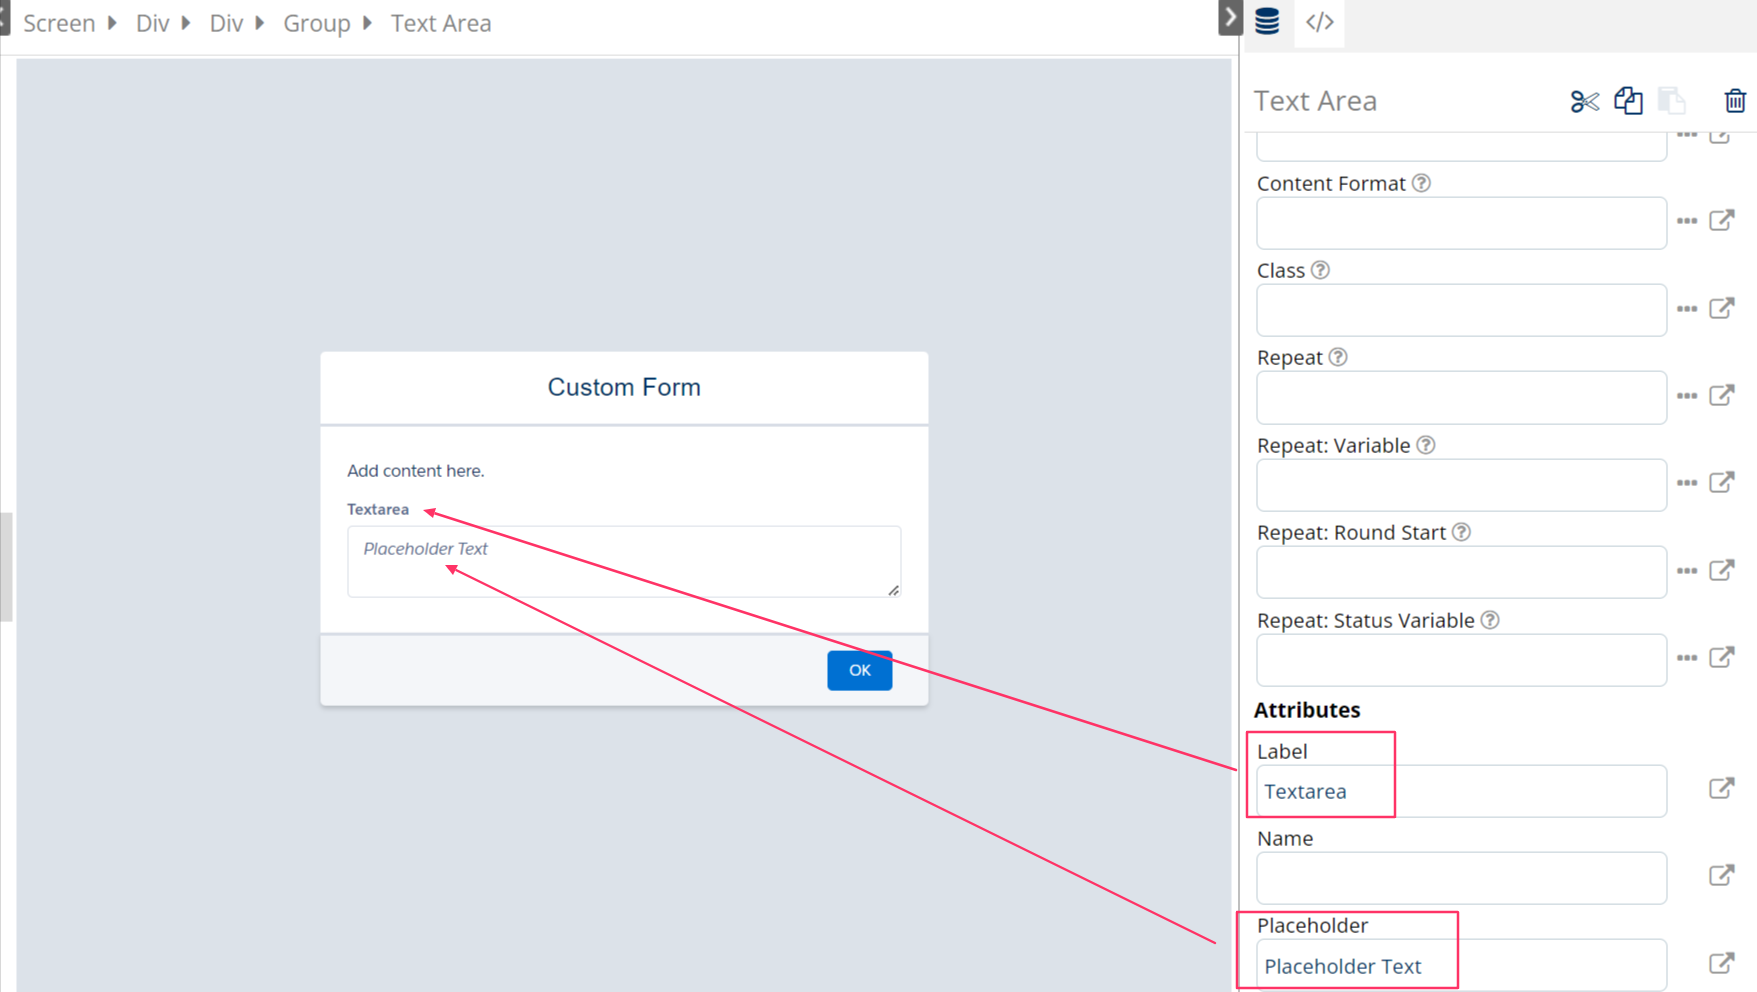Click the Repeat: Status Variable input field

click(x=1460, y=660)
